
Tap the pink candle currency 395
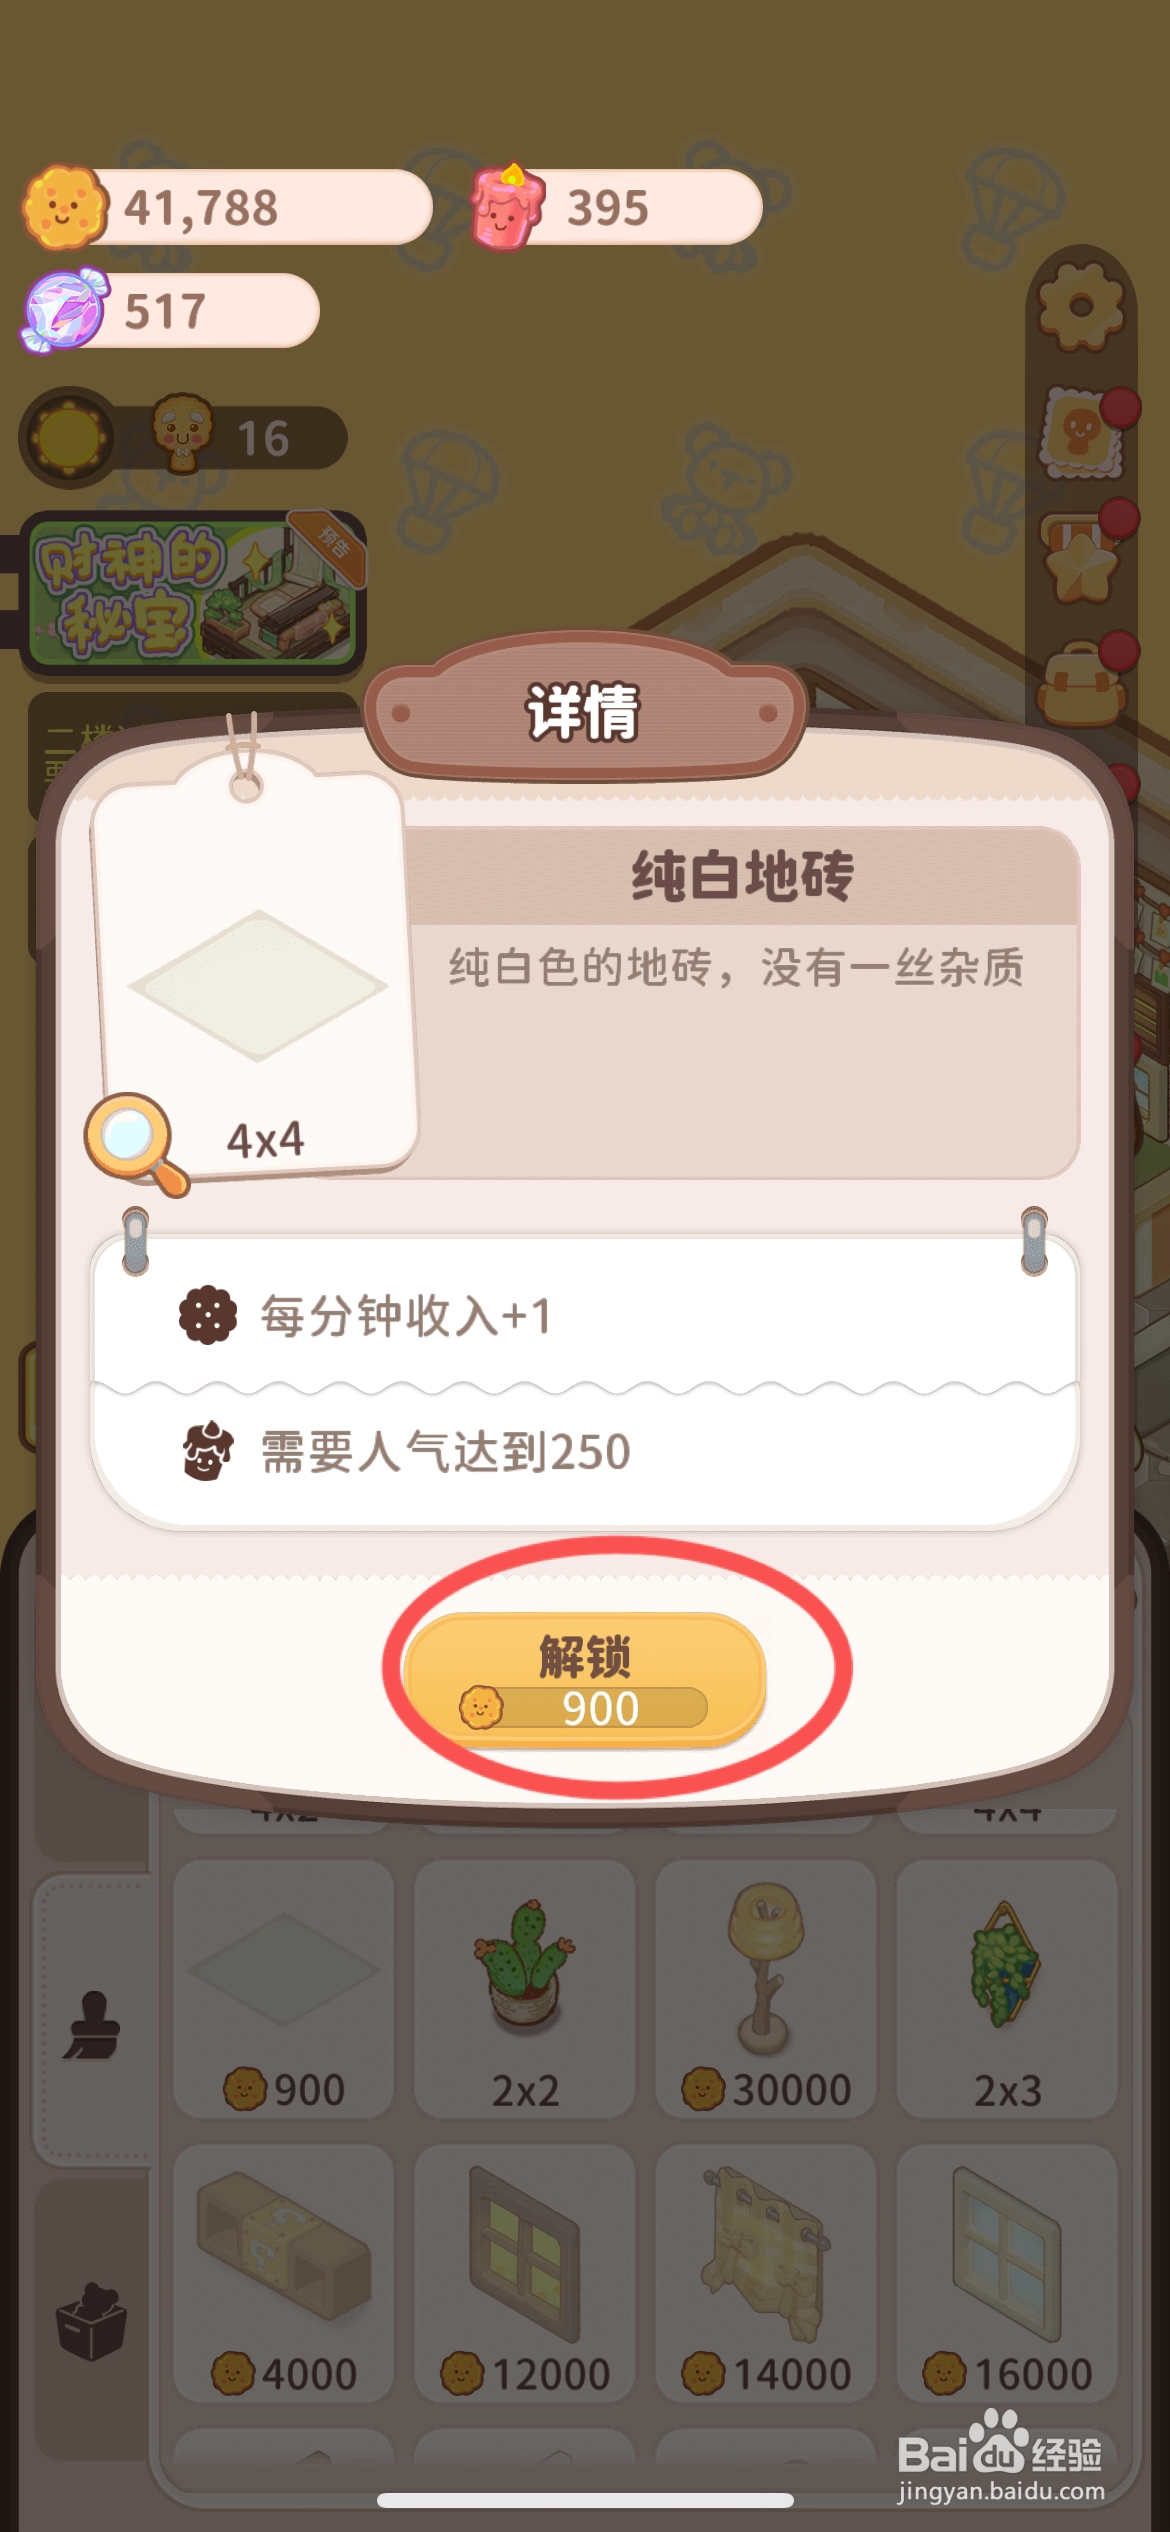616,207
